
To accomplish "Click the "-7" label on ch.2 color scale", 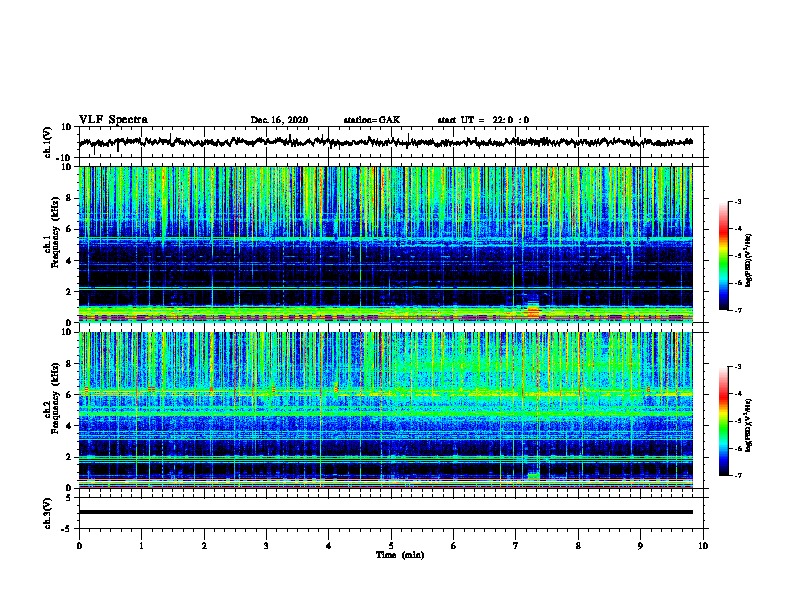I will [738, 475].
